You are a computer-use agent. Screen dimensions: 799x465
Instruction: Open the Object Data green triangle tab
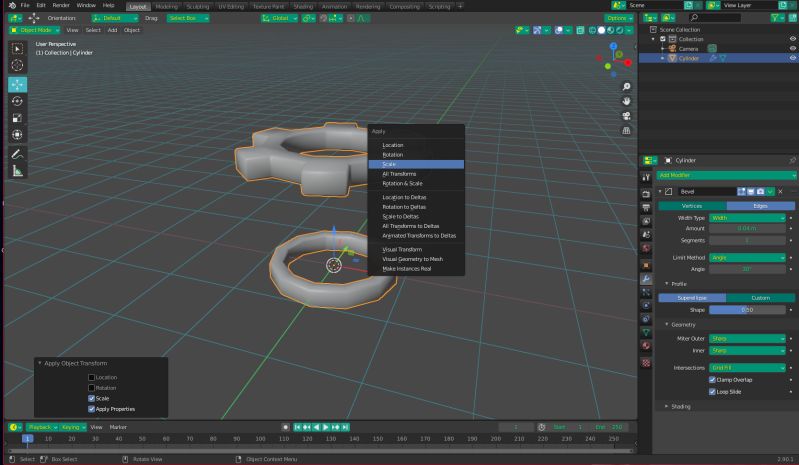[646, 332]
